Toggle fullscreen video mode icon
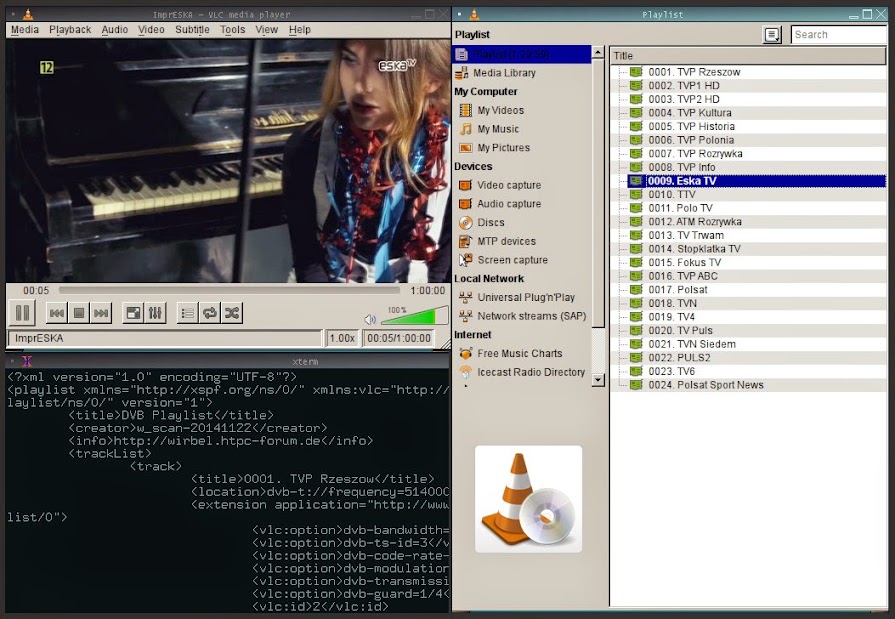895x619 pixels. click(133, 313)
